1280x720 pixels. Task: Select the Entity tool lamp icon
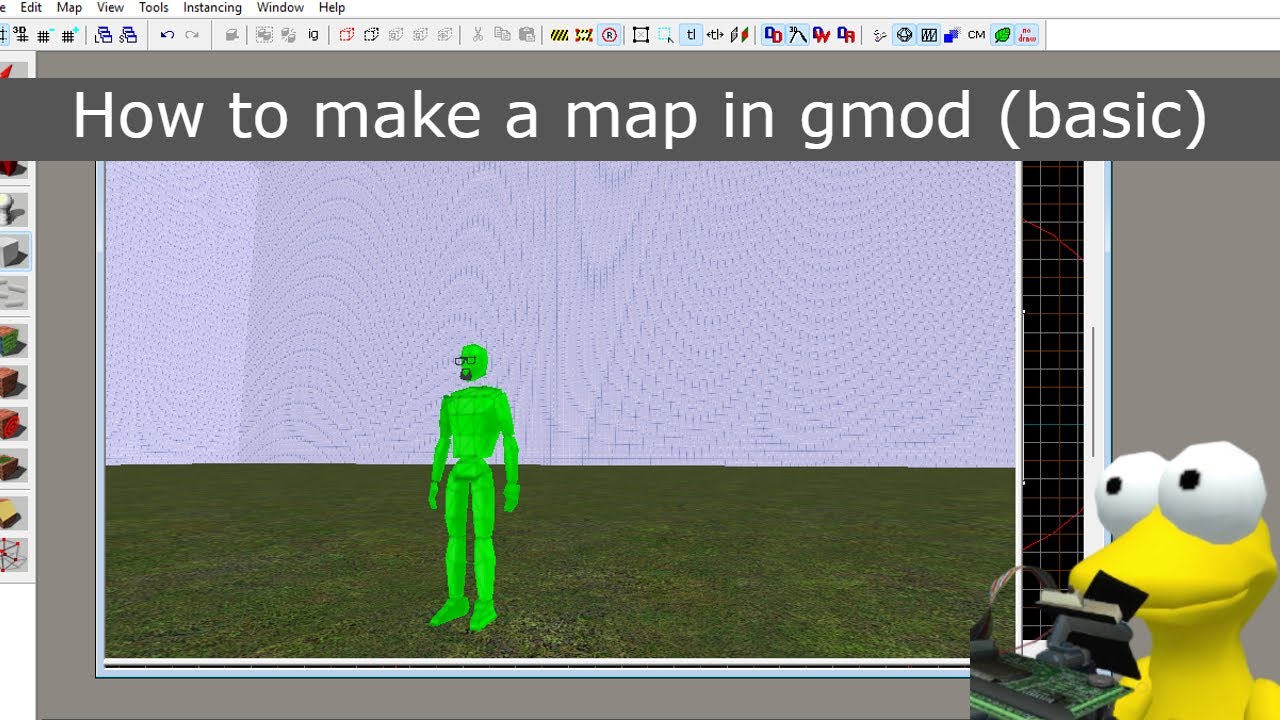pos(13,210)
